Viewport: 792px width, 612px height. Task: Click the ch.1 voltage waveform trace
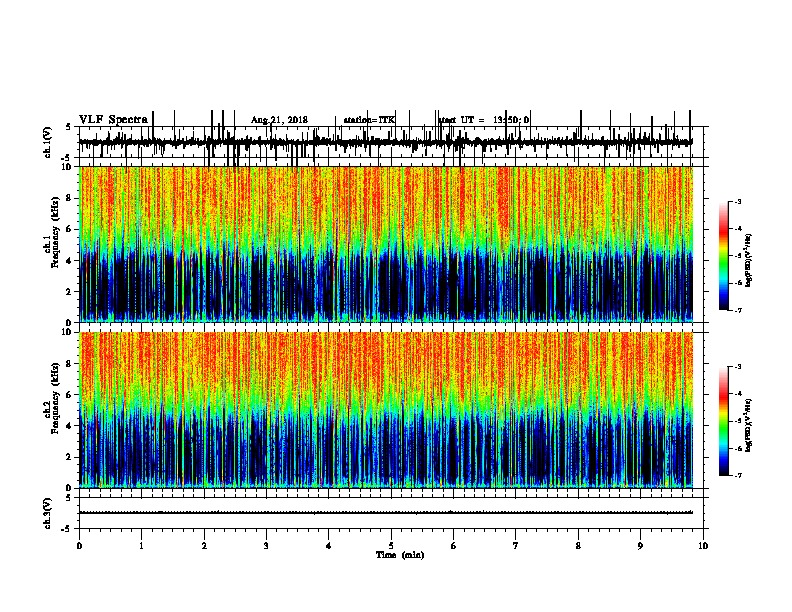tap(386, 142)
